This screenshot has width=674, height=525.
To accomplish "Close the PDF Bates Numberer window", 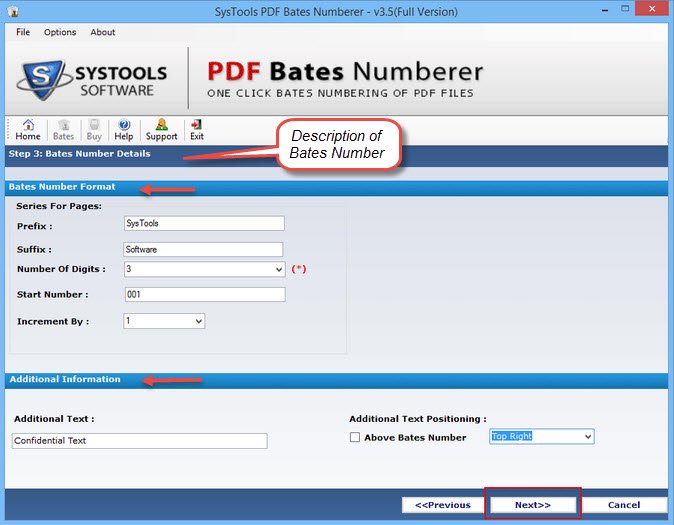I will point(652,9).
